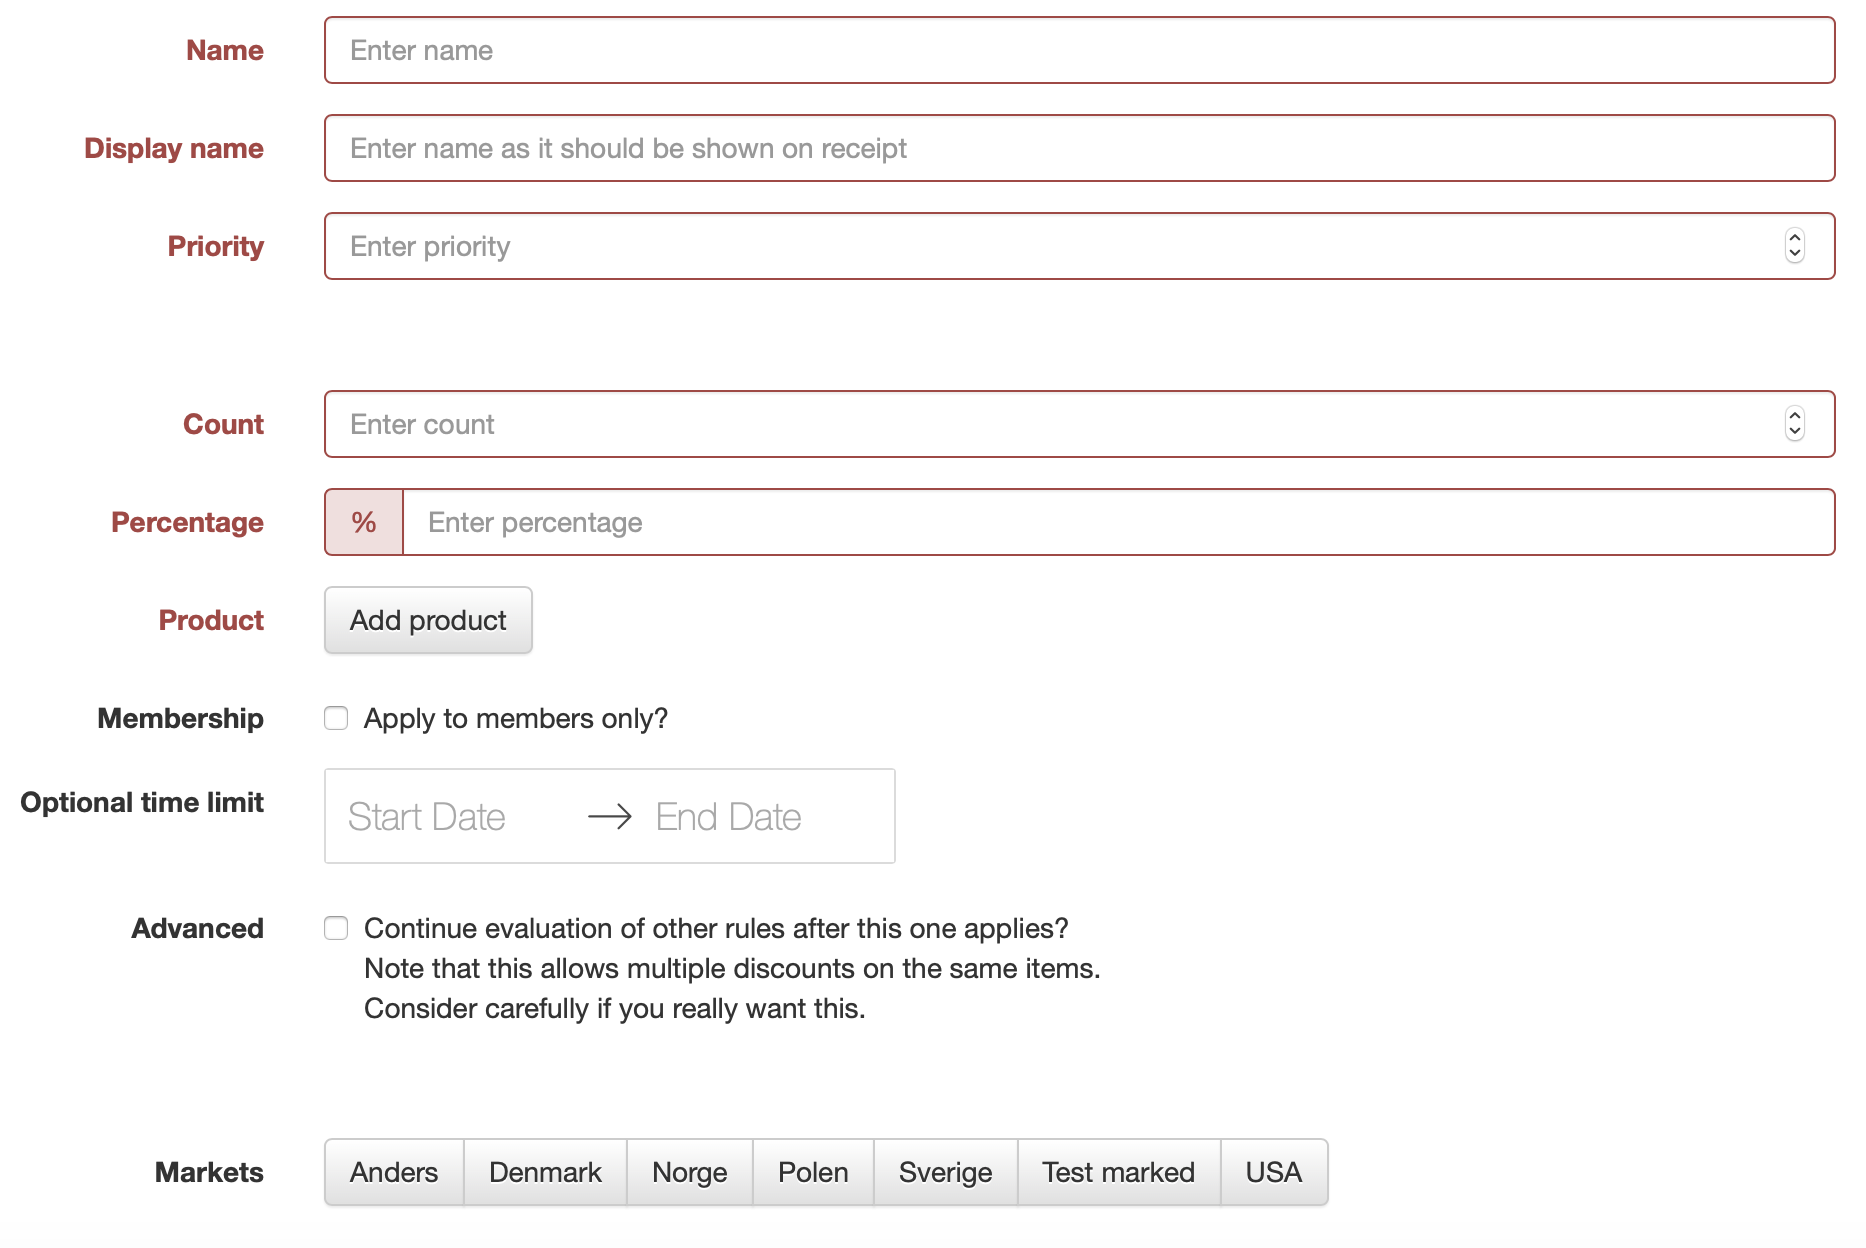
Task: Check Continue evaluation of other rules
Action: [x=336, y=929]
